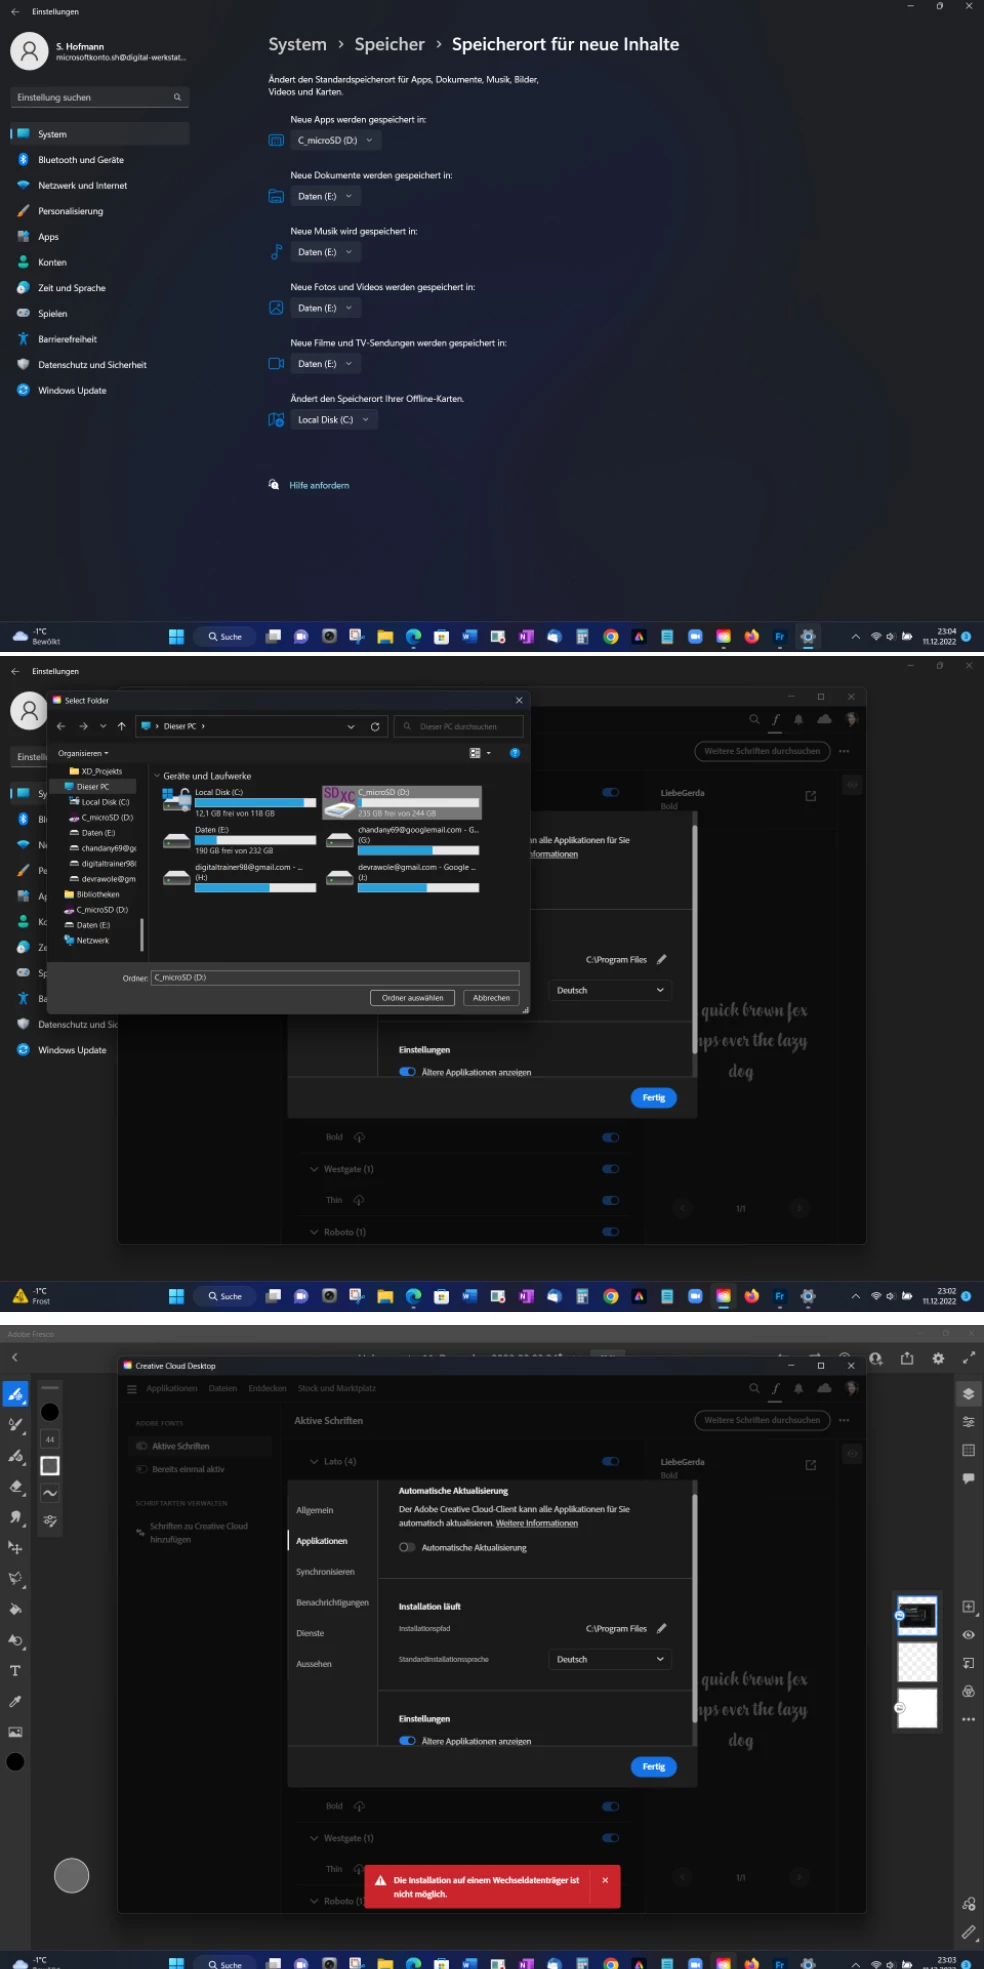Open the Fresco Layers panel icon

(x=968, y=1393)
